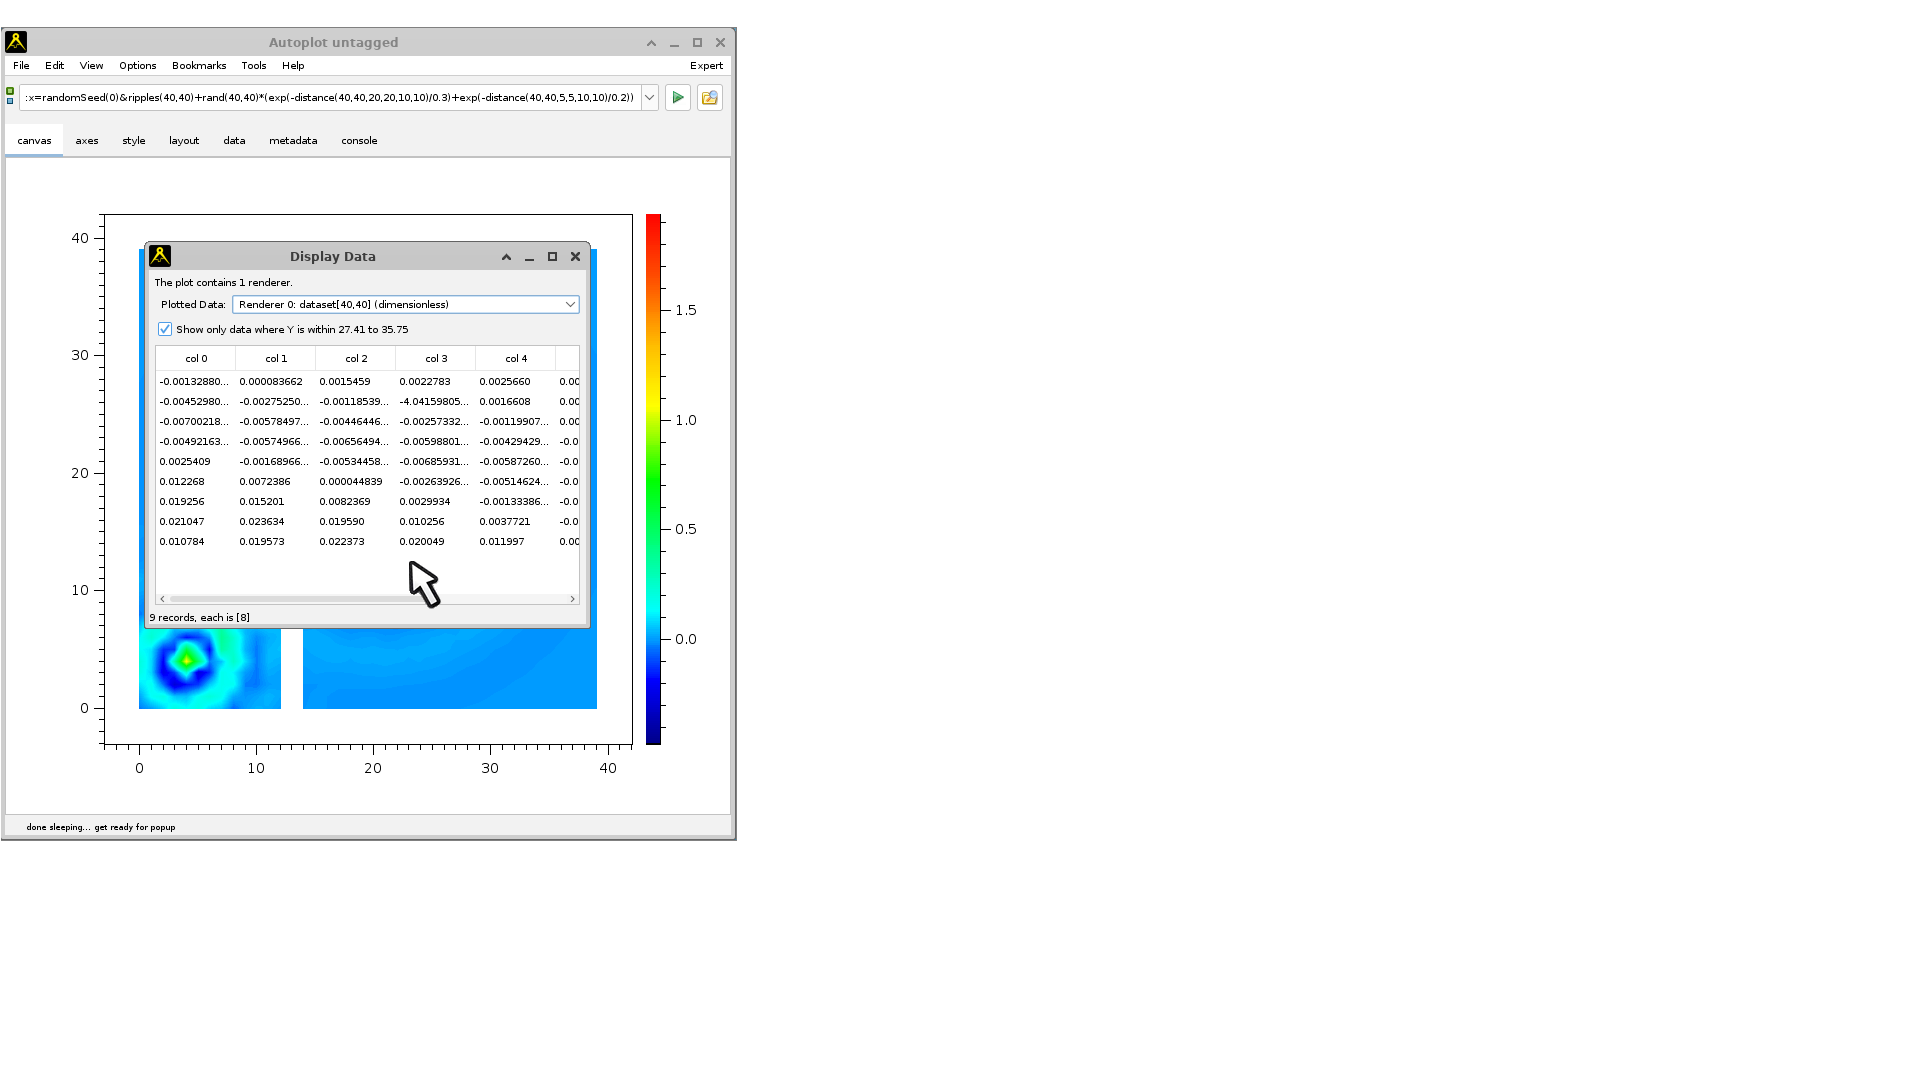Click the Expert mode button
The image size is (1920, 1080).
click(x=706, y=66)
